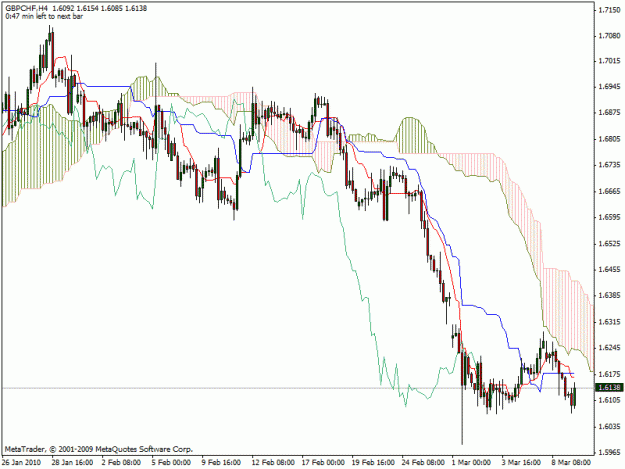Click the '5 Feb 00:00' time label

(171, 462)
